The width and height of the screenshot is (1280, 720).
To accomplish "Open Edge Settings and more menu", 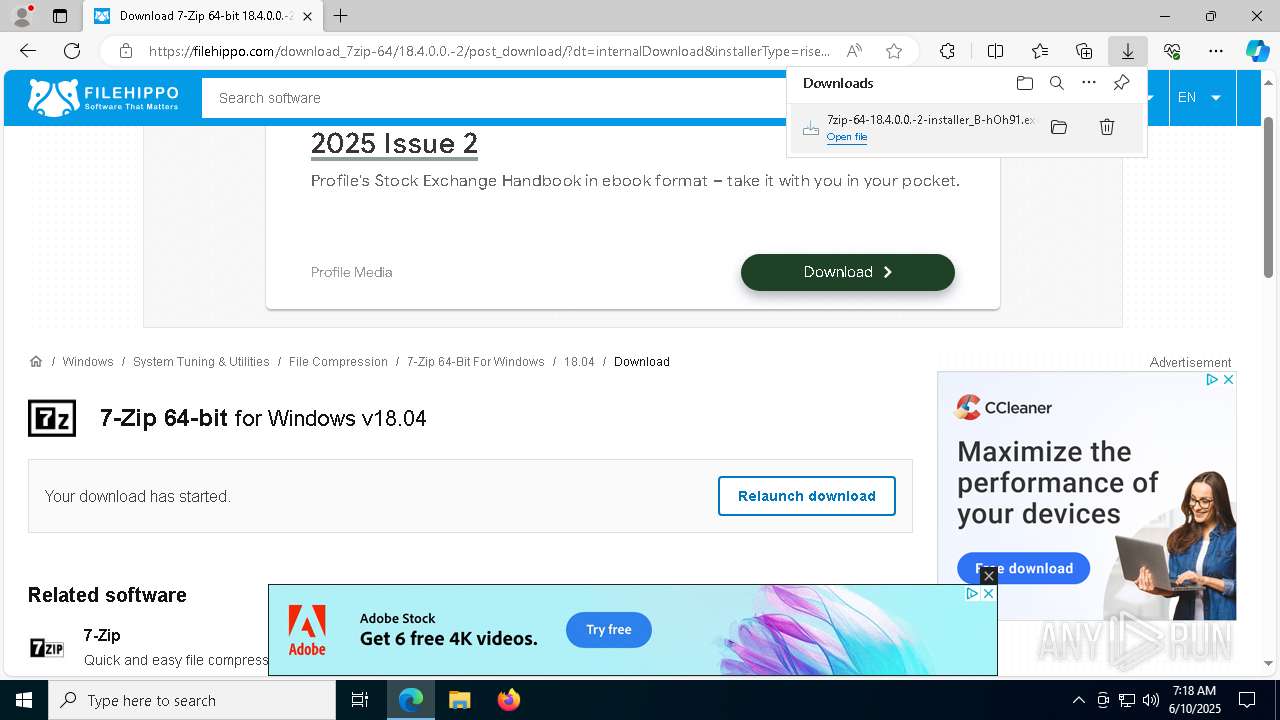I will pyautogui.click(x=1216, y=51).
